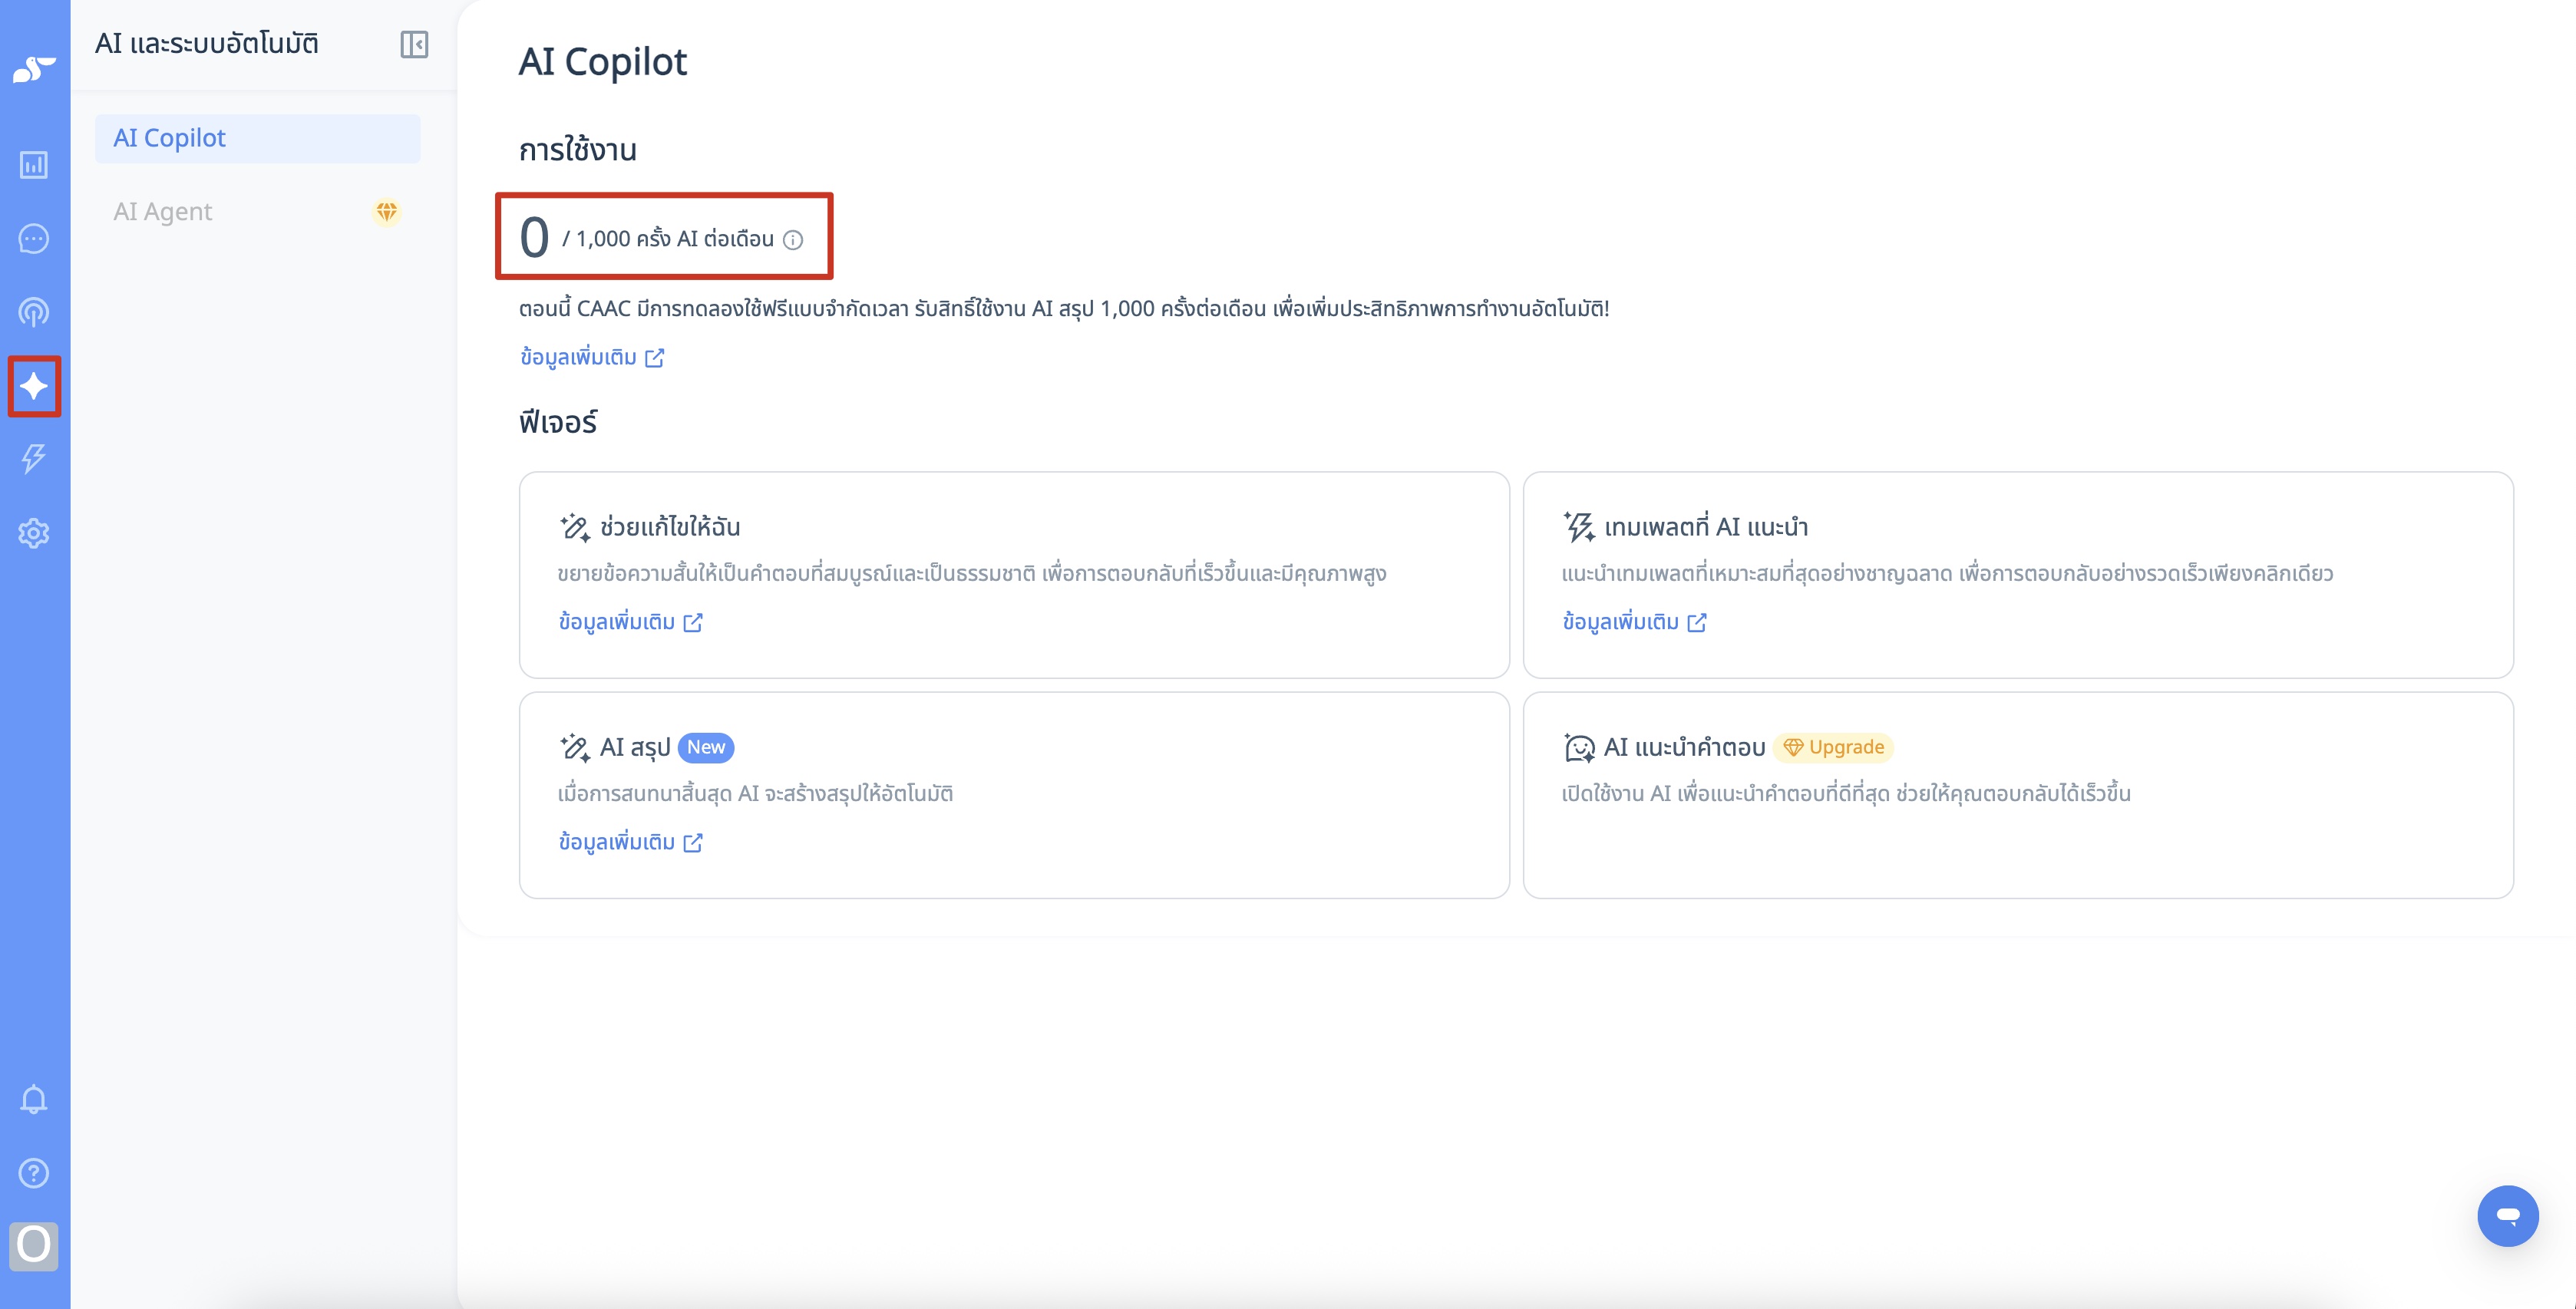
Task: Open the lightning bolt icon in sidebar
Action: point(34,459)
